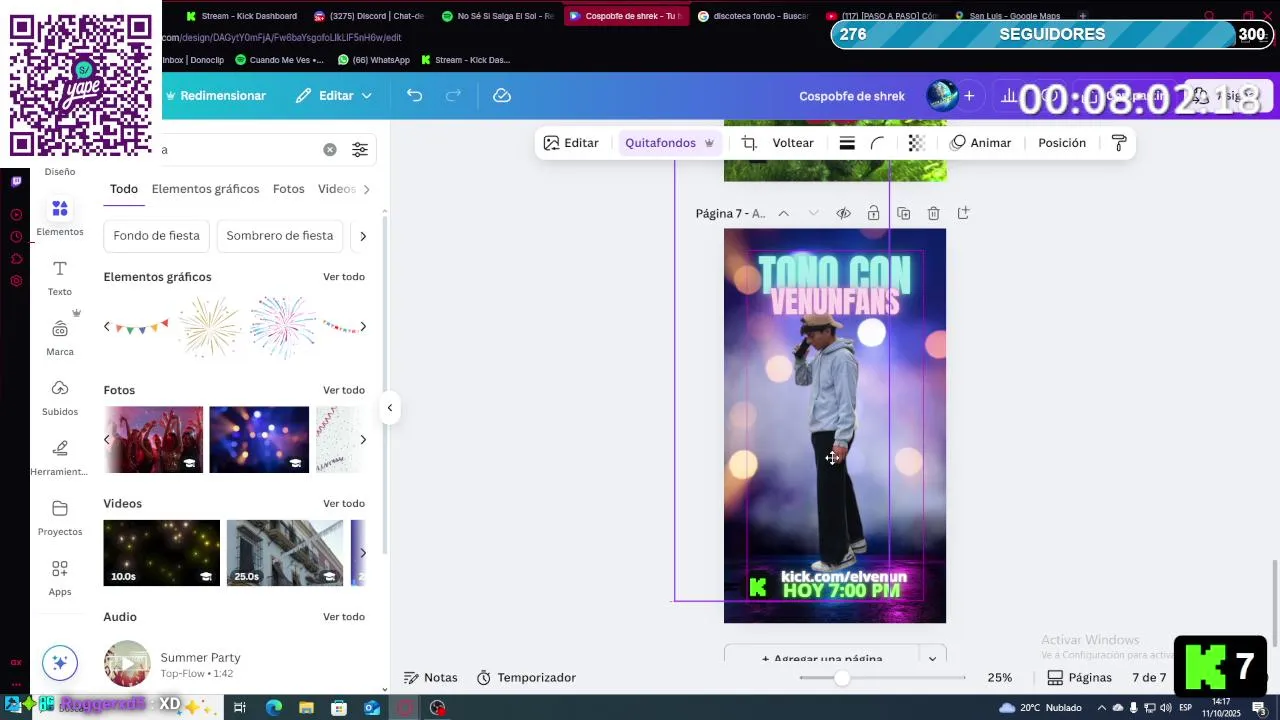Open the Páginas grid view
The width and height of the screenshot is (1280, 720).
pos(1079,678)
